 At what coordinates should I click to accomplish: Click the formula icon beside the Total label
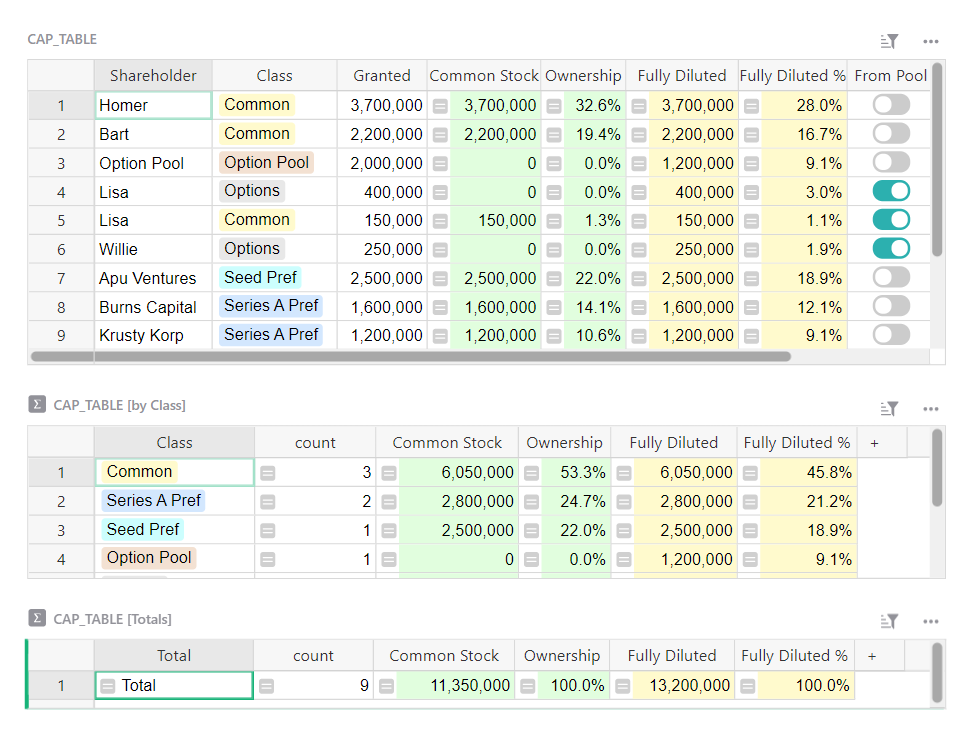pyautogui.click(x=110, y=685)
